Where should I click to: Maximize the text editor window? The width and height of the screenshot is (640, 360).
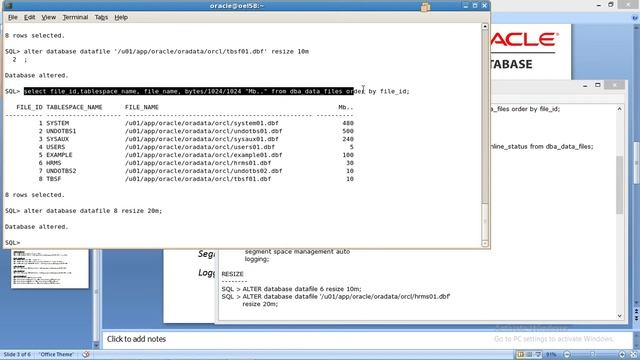tap(598, 85)
